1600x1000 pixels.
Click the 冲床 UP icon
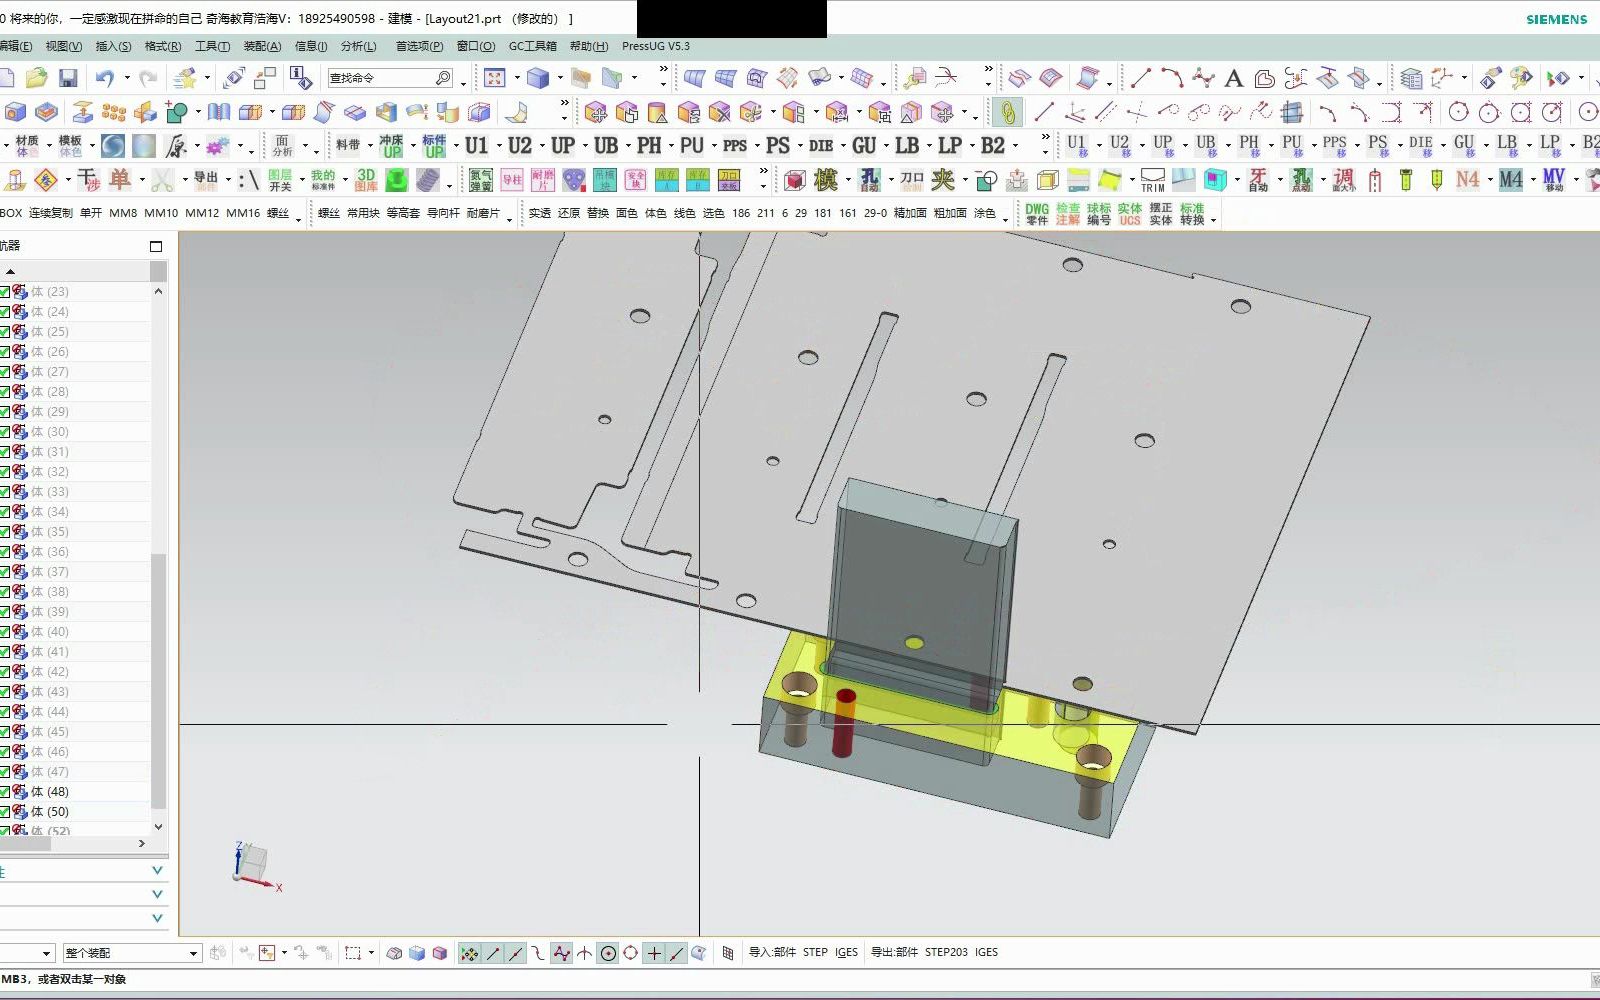[x=391, y=146]
